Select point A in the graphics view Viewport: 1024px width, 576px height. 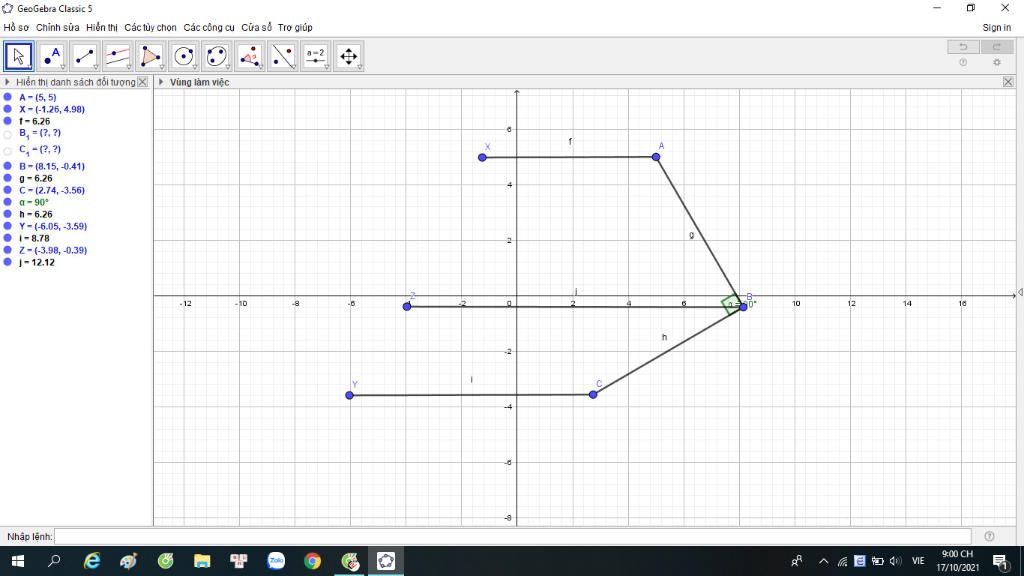pos(656,157)
